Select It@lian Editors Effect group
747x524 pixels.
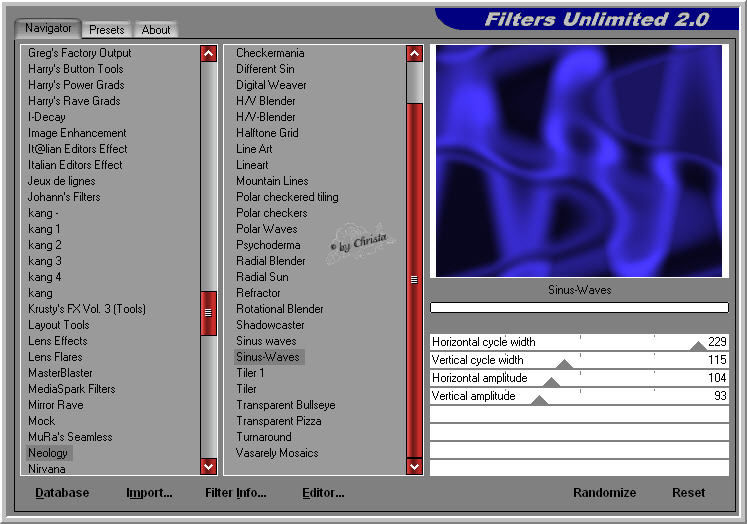point(78,149)
